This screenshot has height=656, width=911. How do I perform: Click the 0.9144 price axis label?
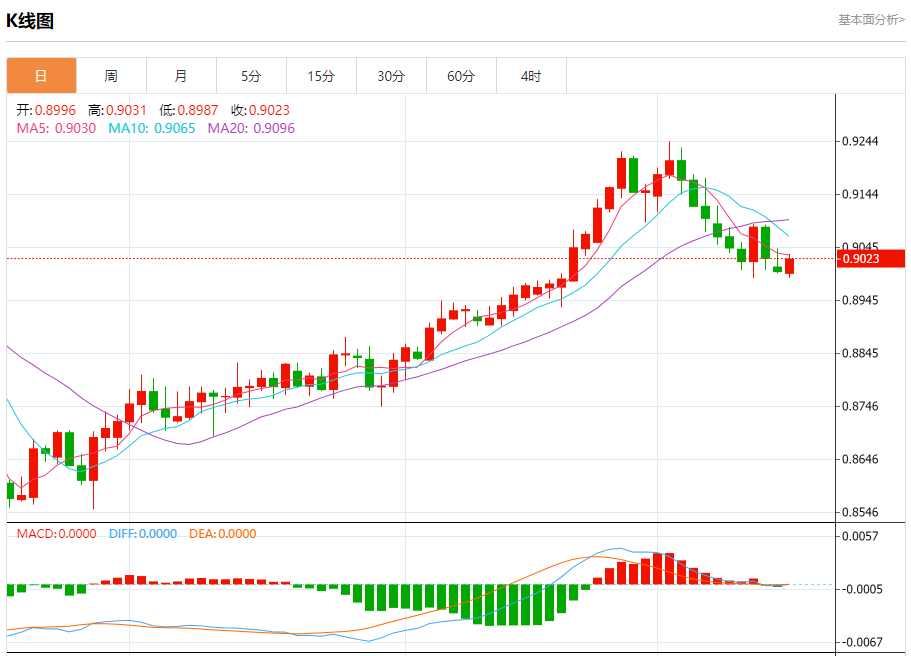pyautogui.click(x=860, y=194)
